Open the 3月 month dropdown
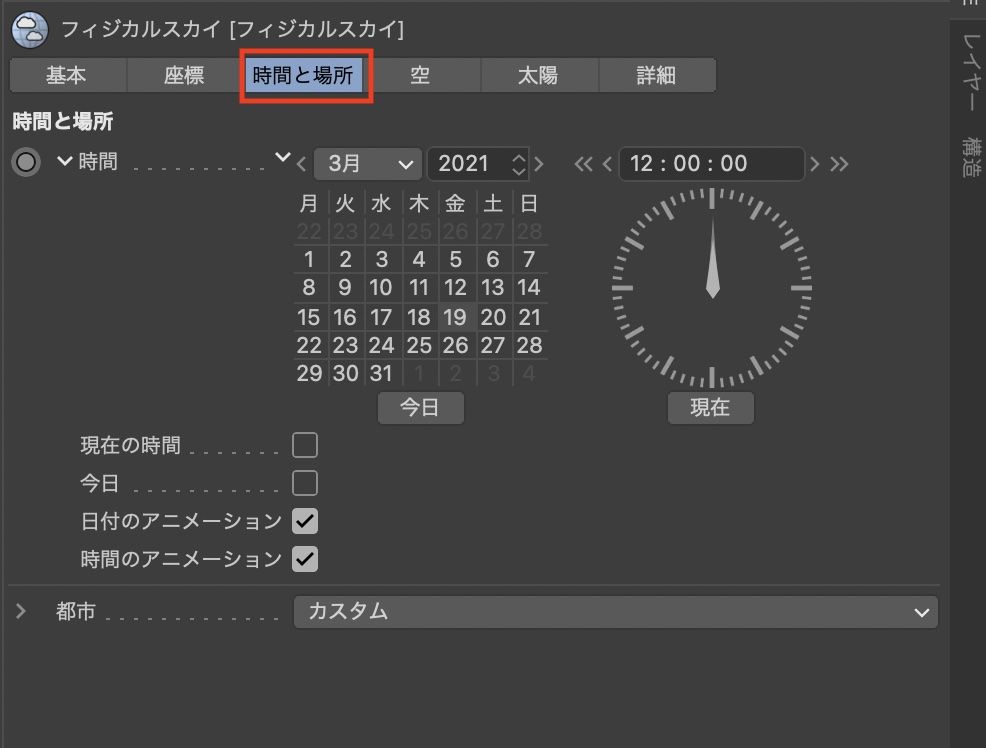Viewport: 986px width, 748px height. coord(367,164)
